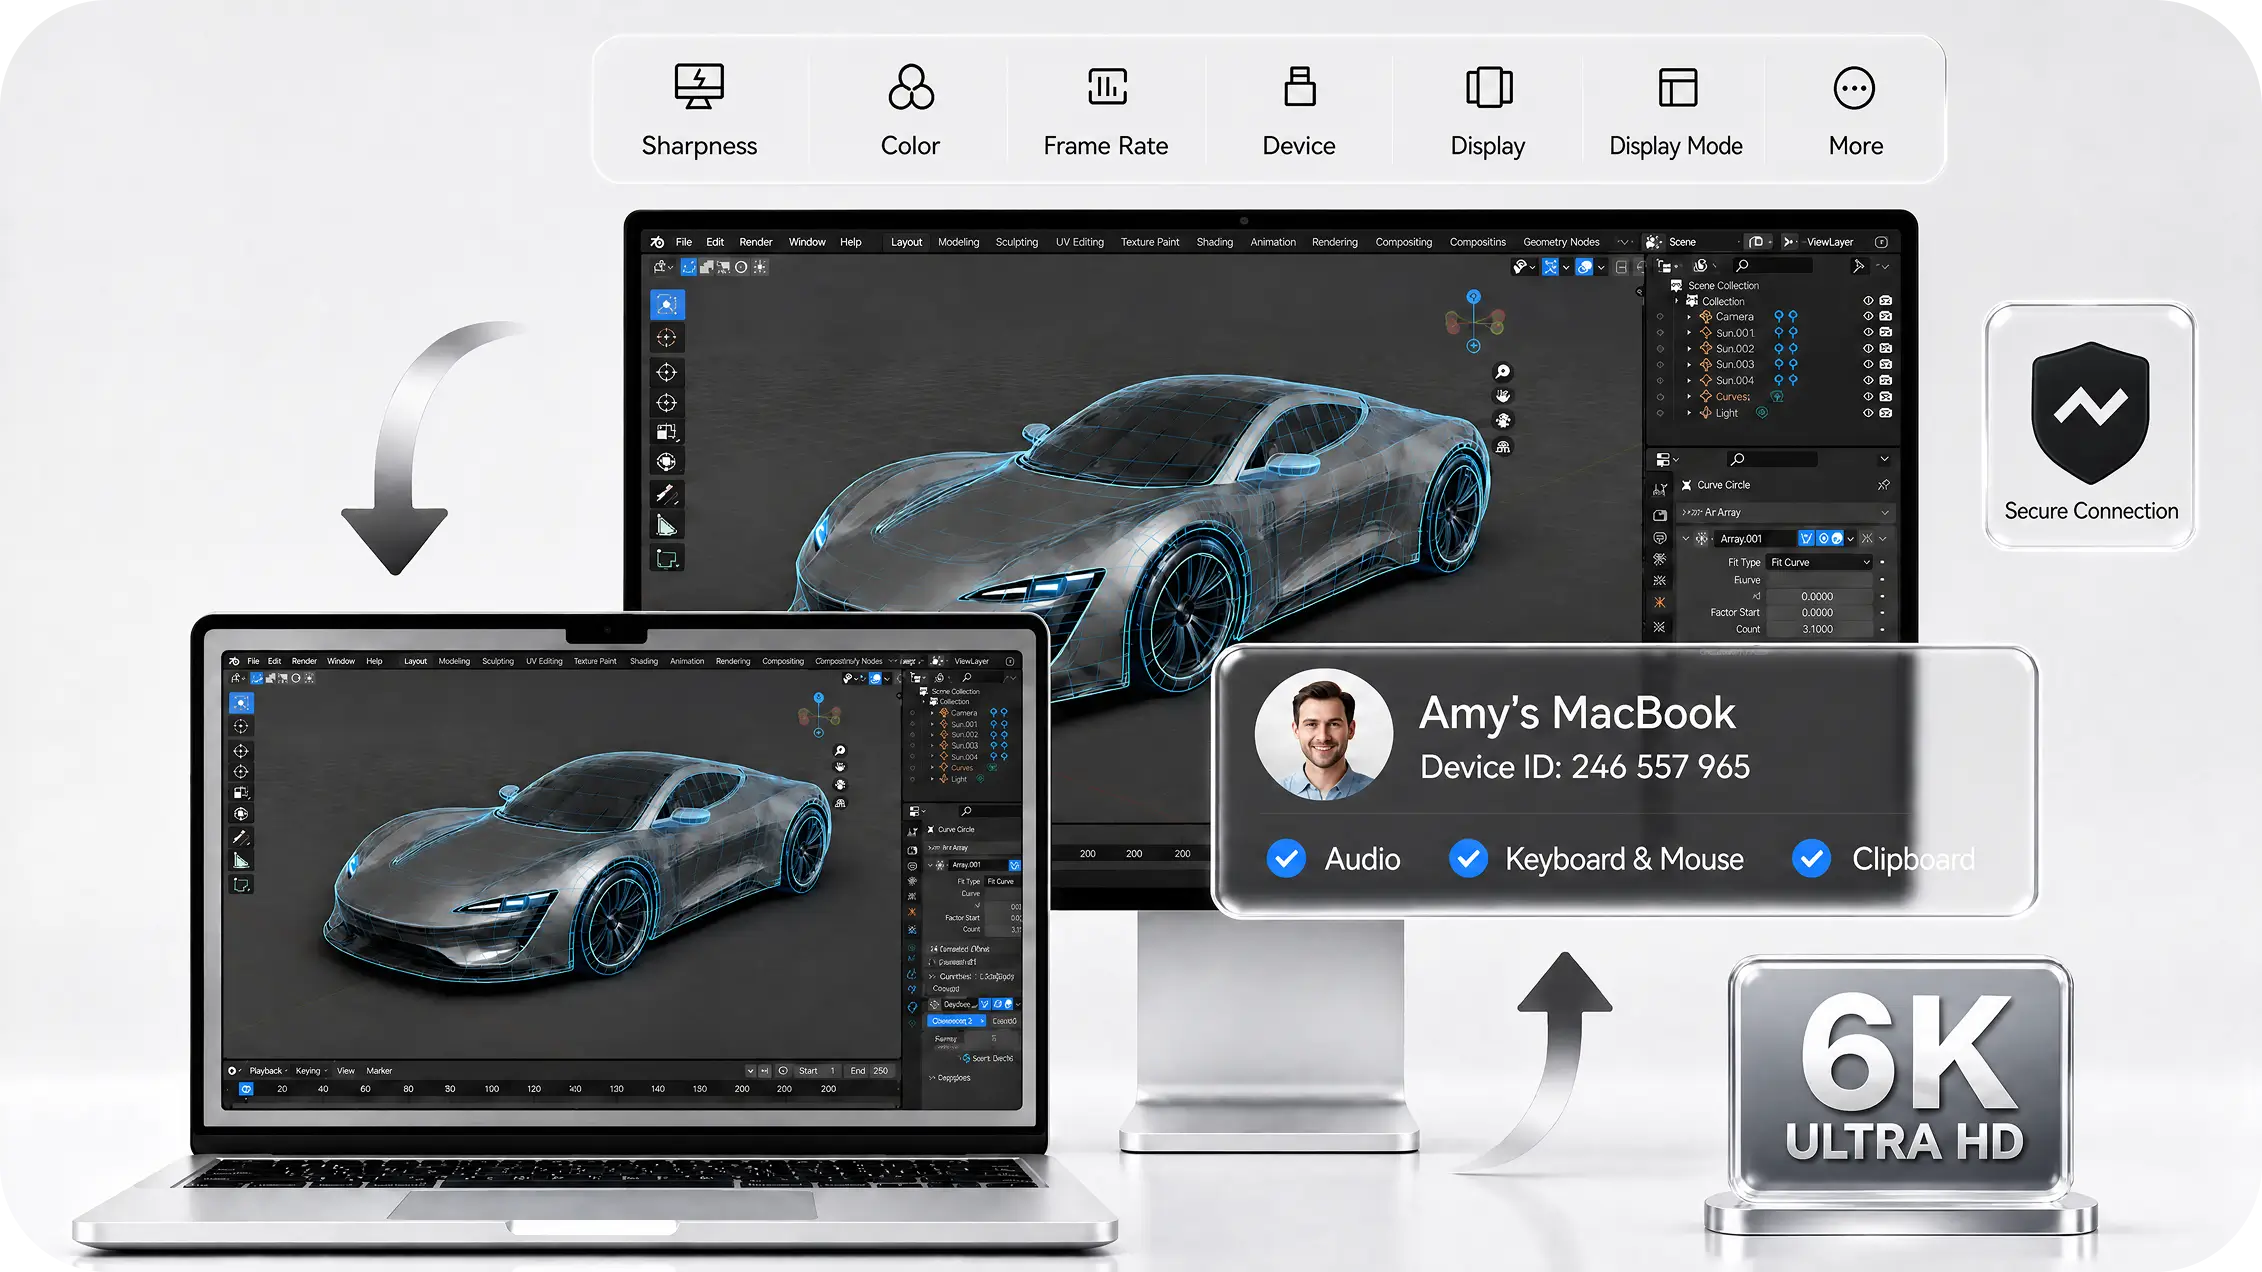
Task: Toggle the Clipboard checkbox
Action: coord(1811,859)
